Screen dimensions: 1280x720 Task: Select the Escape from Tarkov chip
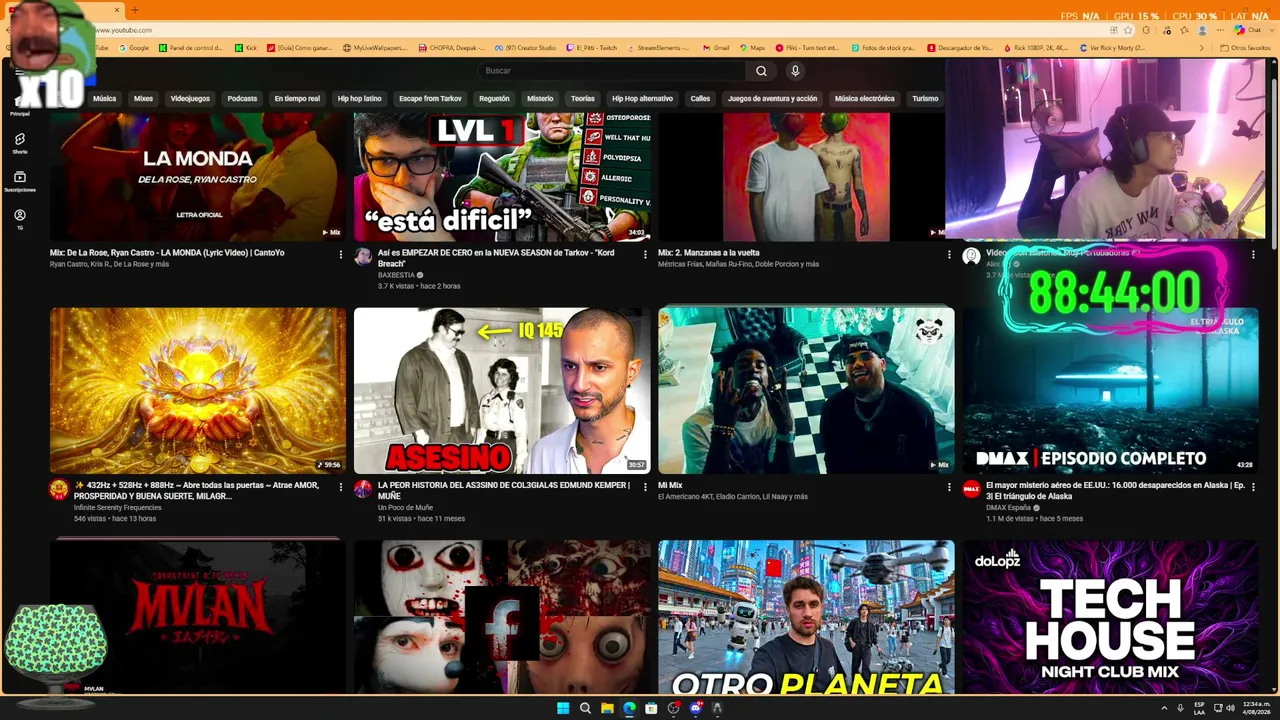430,99
